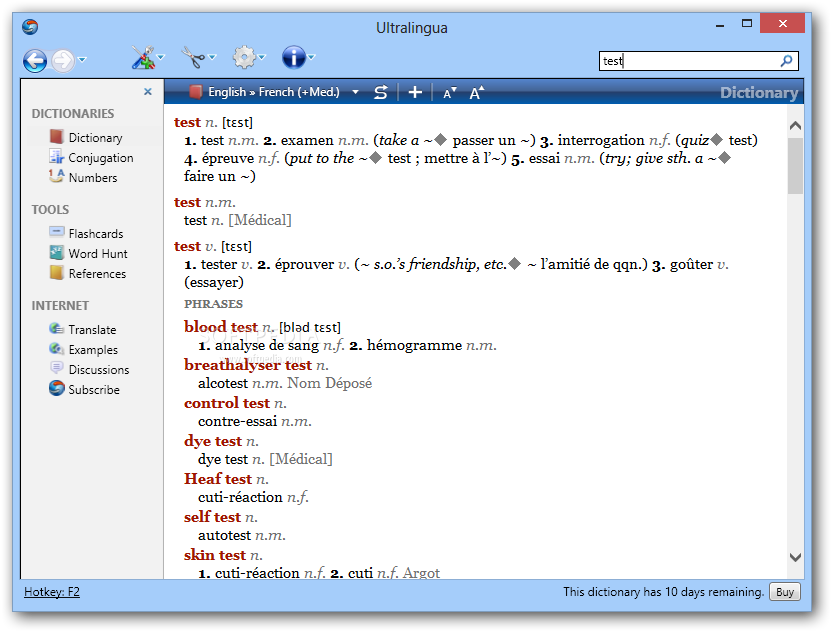832x632 pixels.
Task: Click the Conjugation icon in sidebar
Action: pos(56,157)
